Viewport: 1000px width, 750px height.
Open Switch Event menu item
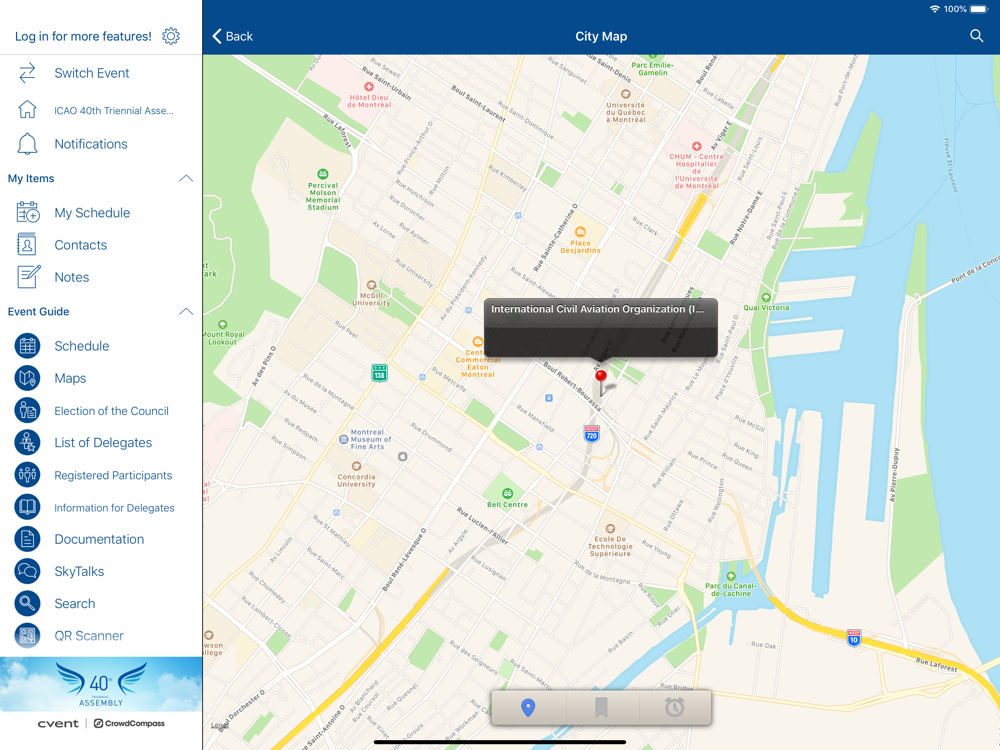(92, 73)
